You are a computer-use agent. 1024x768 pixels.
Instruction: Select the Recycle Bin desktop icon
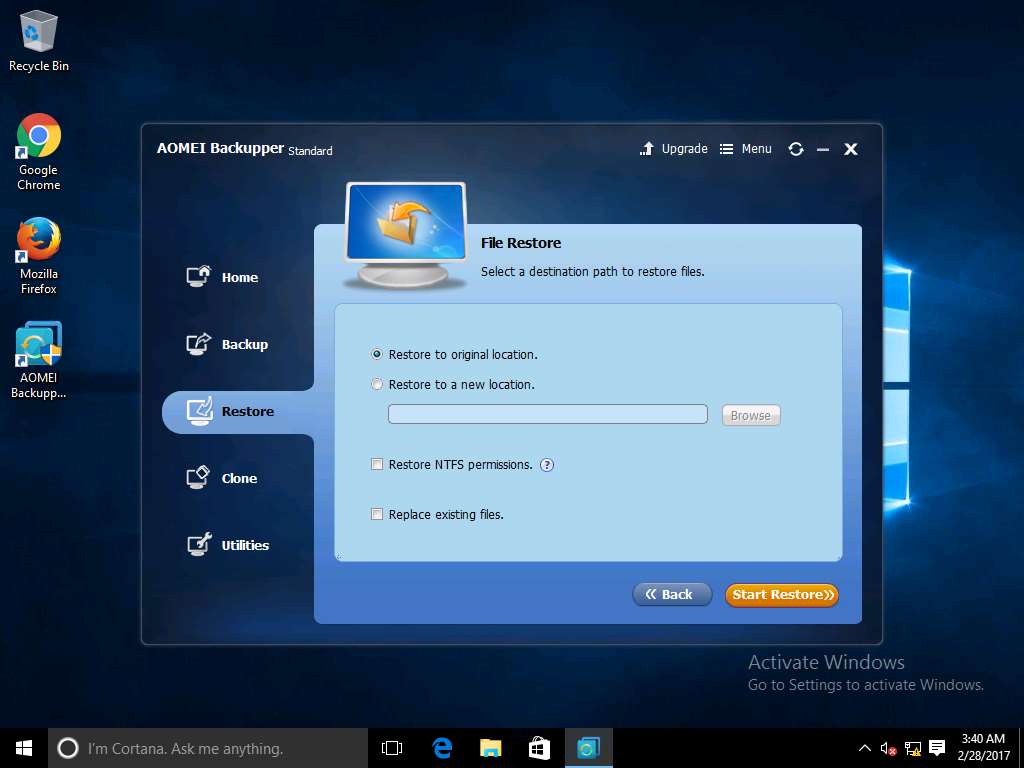pyautogui.click(x=39, y=40)
